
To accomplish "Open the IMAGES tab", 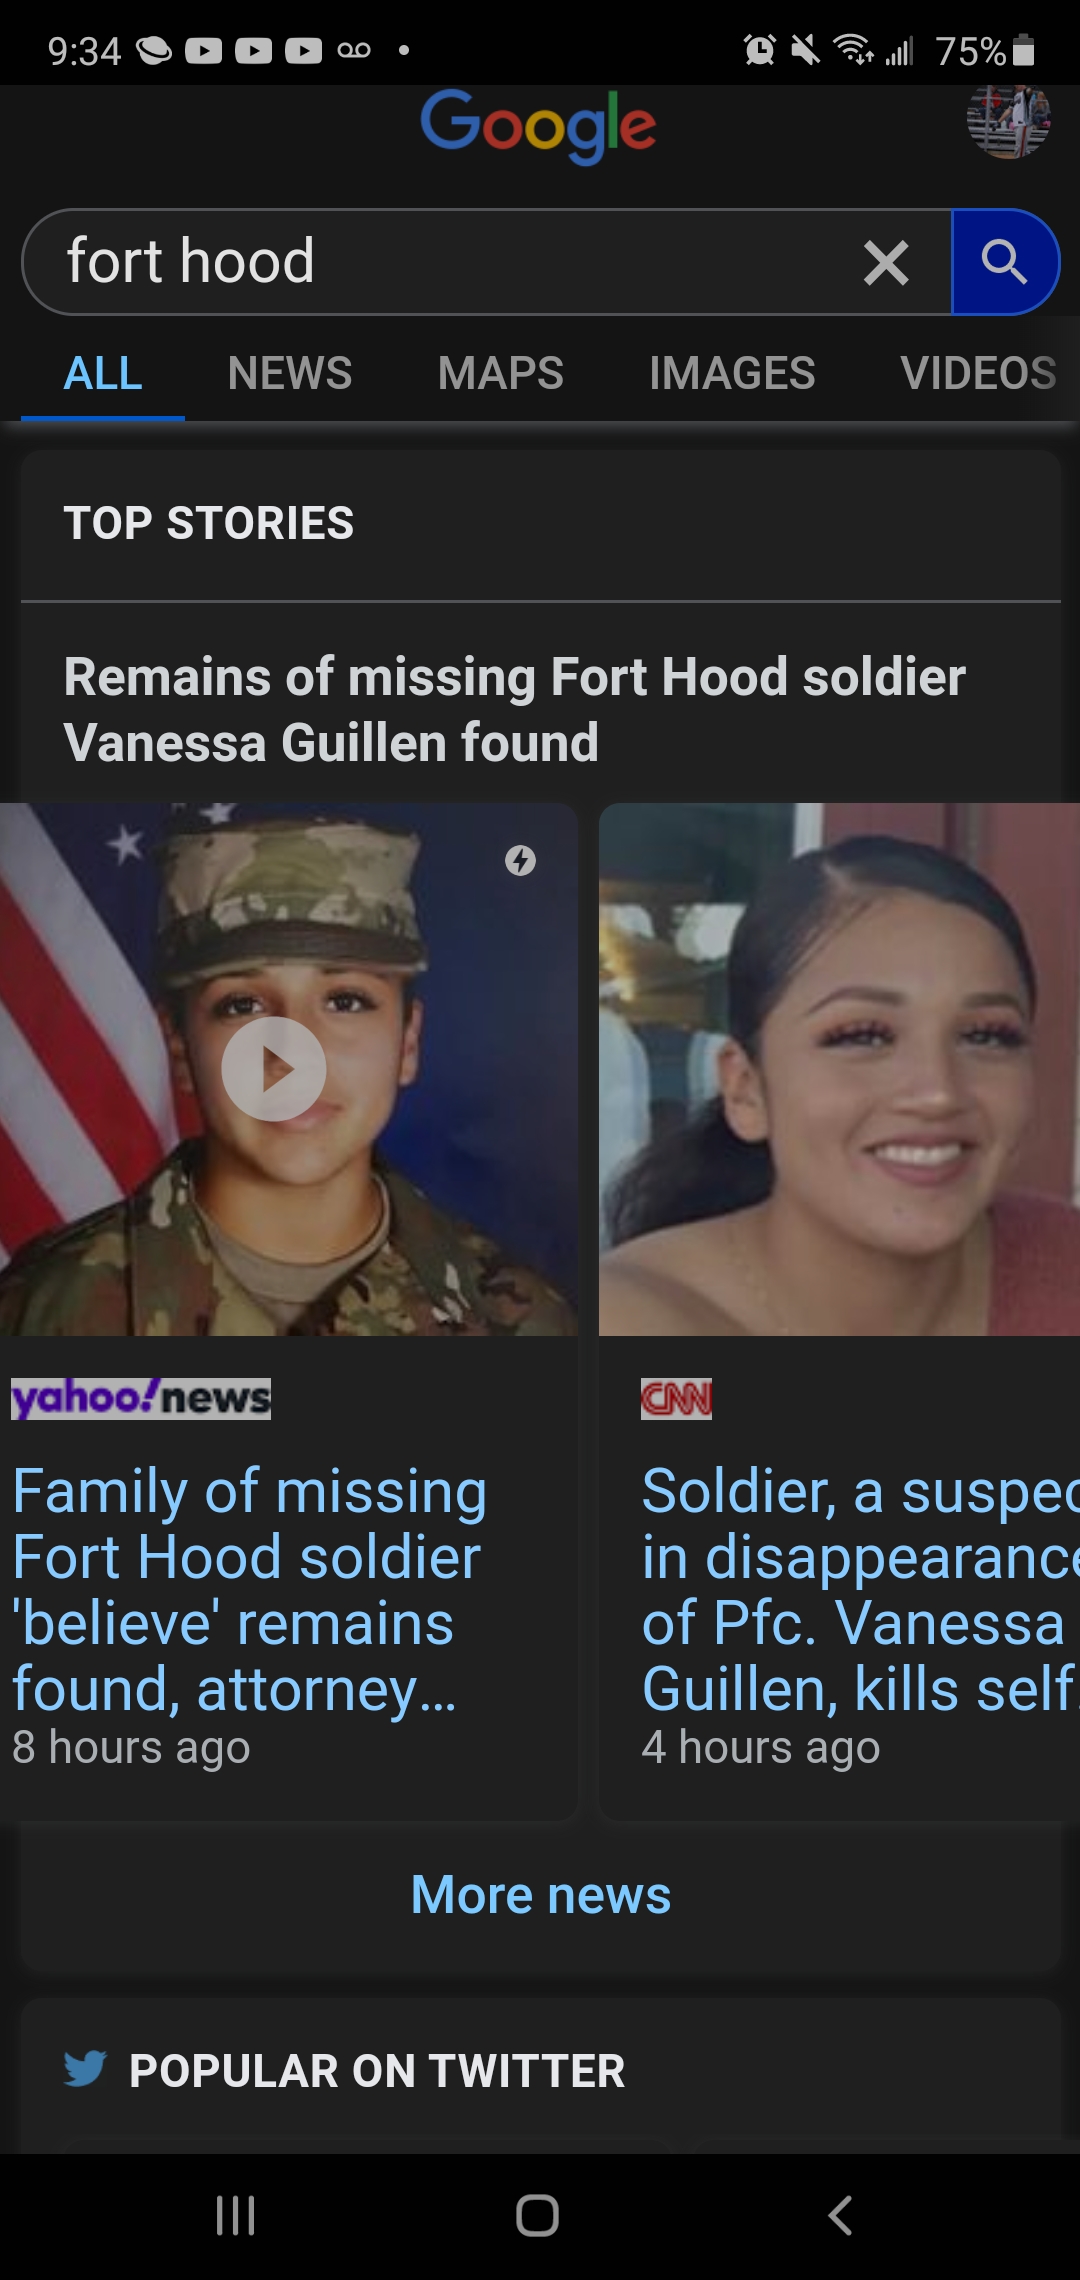I will pyautogui.click(x=732, y=373).
